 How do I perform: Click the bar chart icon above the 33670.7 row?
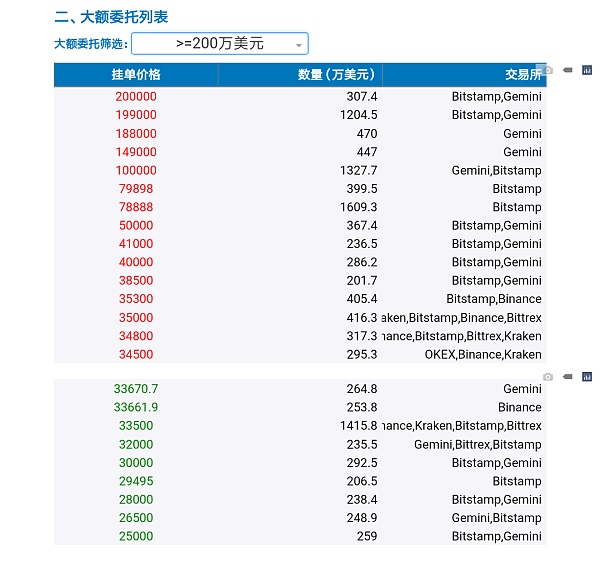(x=587, y=377)
